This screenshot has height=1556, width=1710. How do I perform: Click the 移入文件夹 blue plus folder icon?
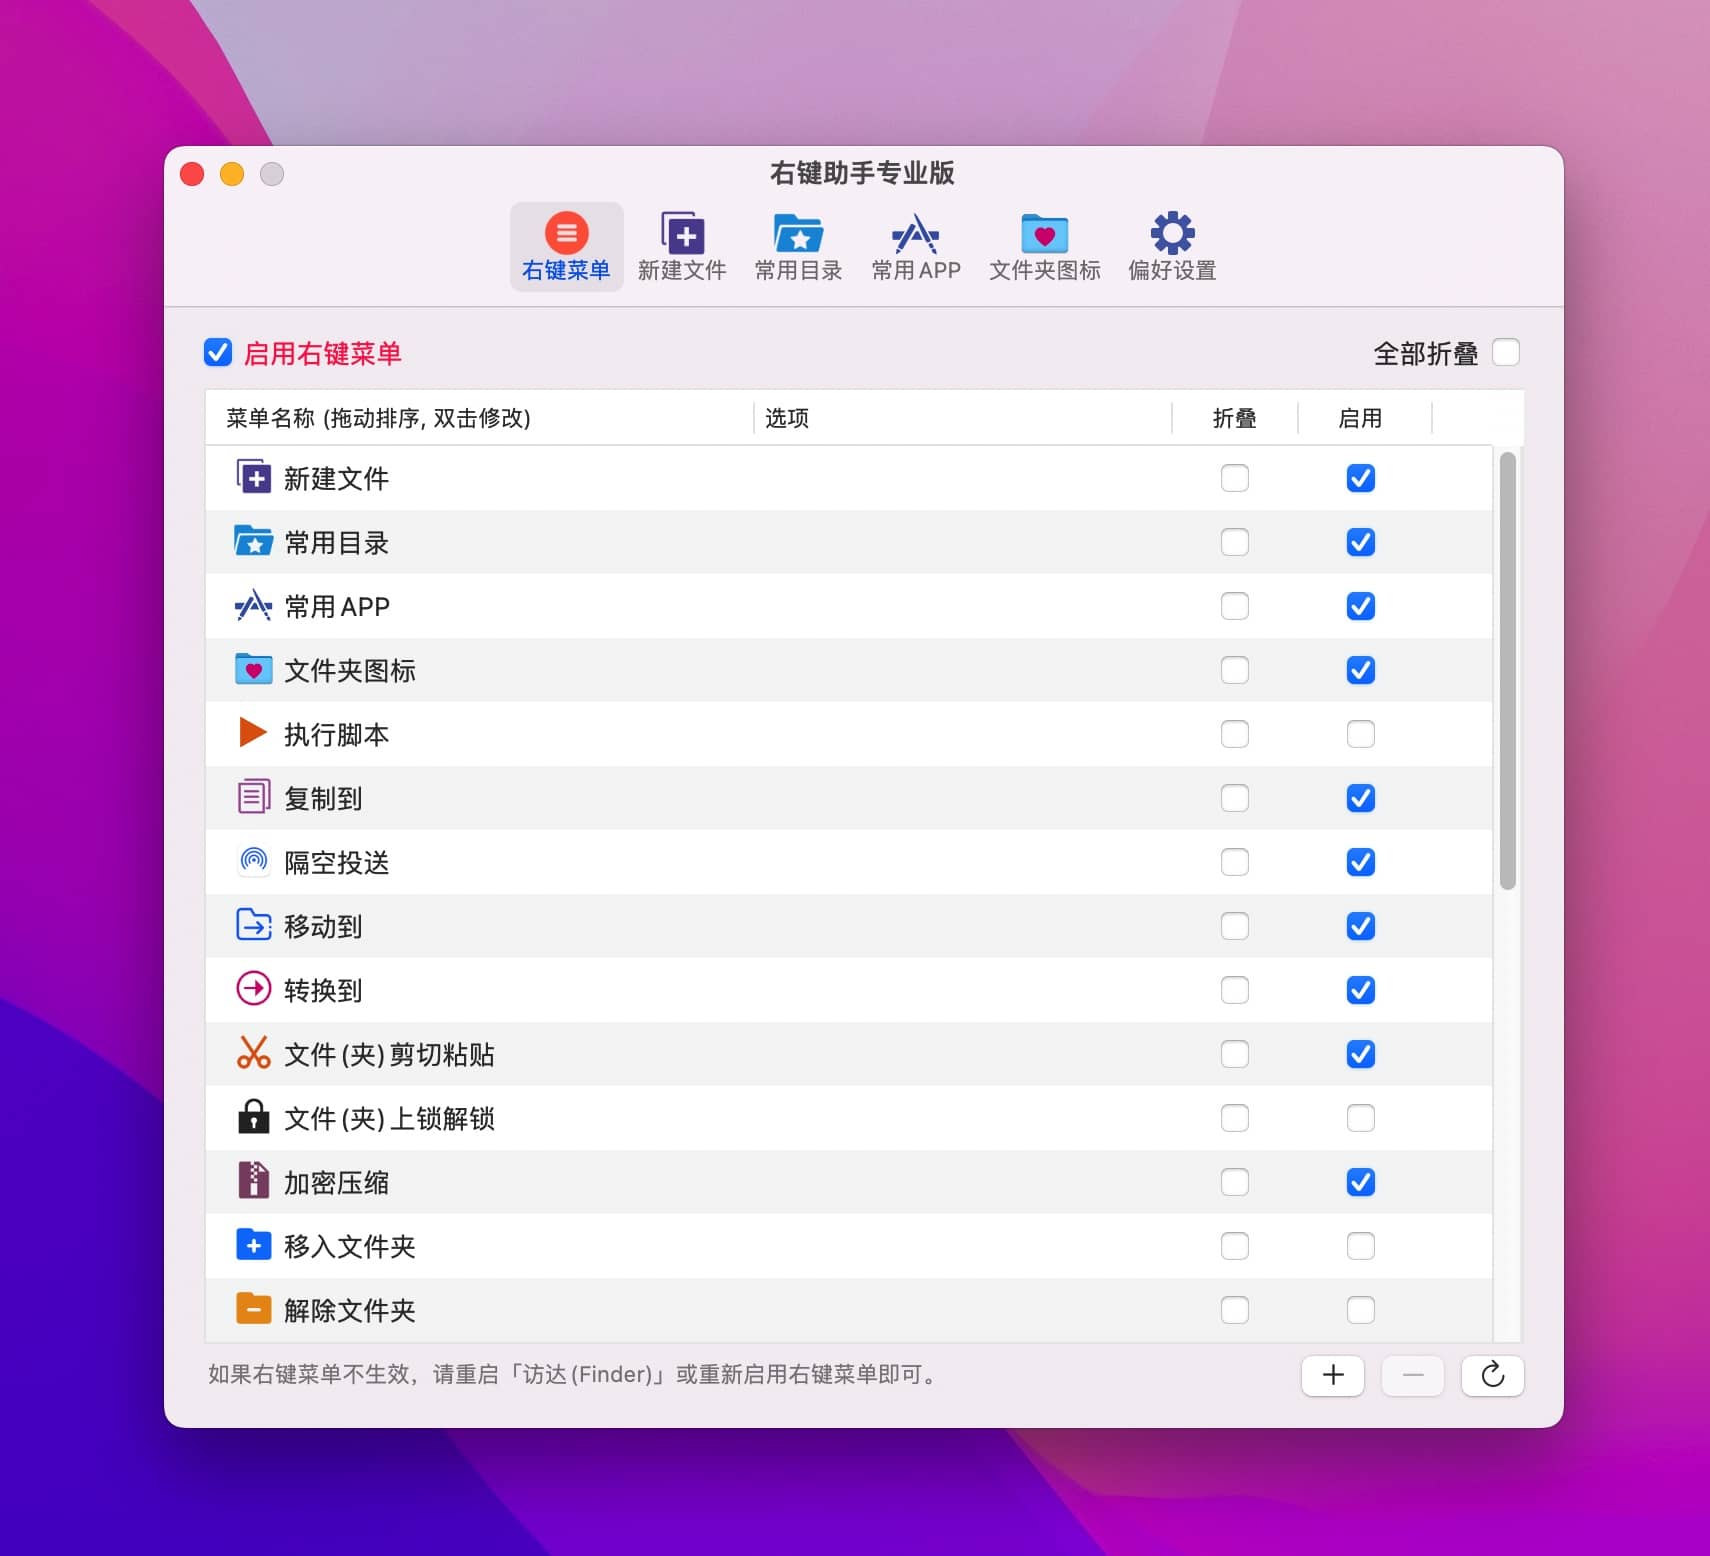(x=253, y=1245)
